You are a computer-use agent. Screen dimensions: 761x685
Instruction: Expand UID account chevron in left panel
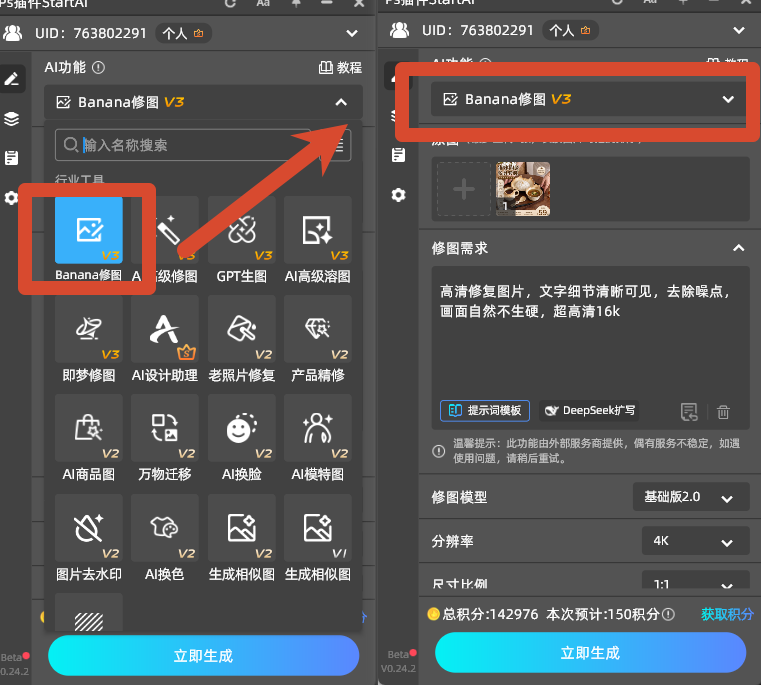[352, 33]
